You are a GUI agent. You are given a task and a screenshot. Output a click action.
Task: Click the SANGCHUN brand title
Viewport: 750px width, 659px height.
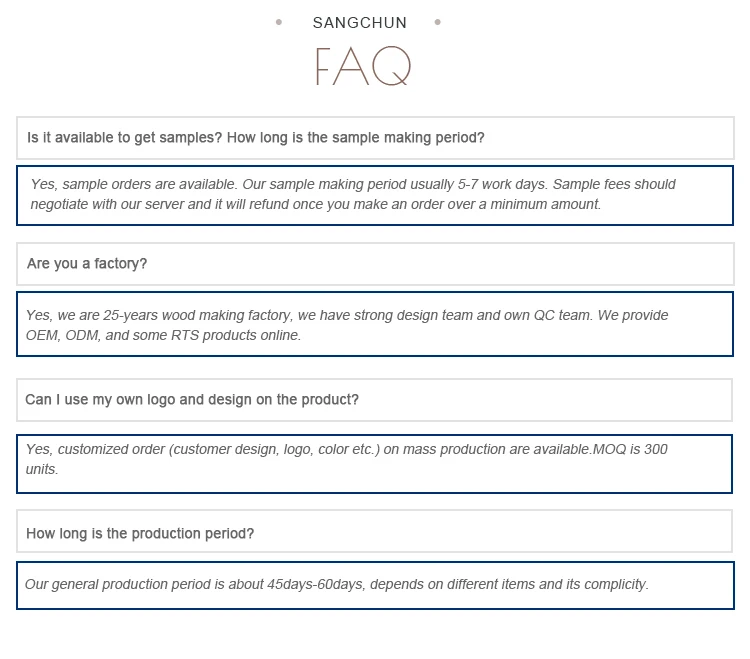(359, 23)
